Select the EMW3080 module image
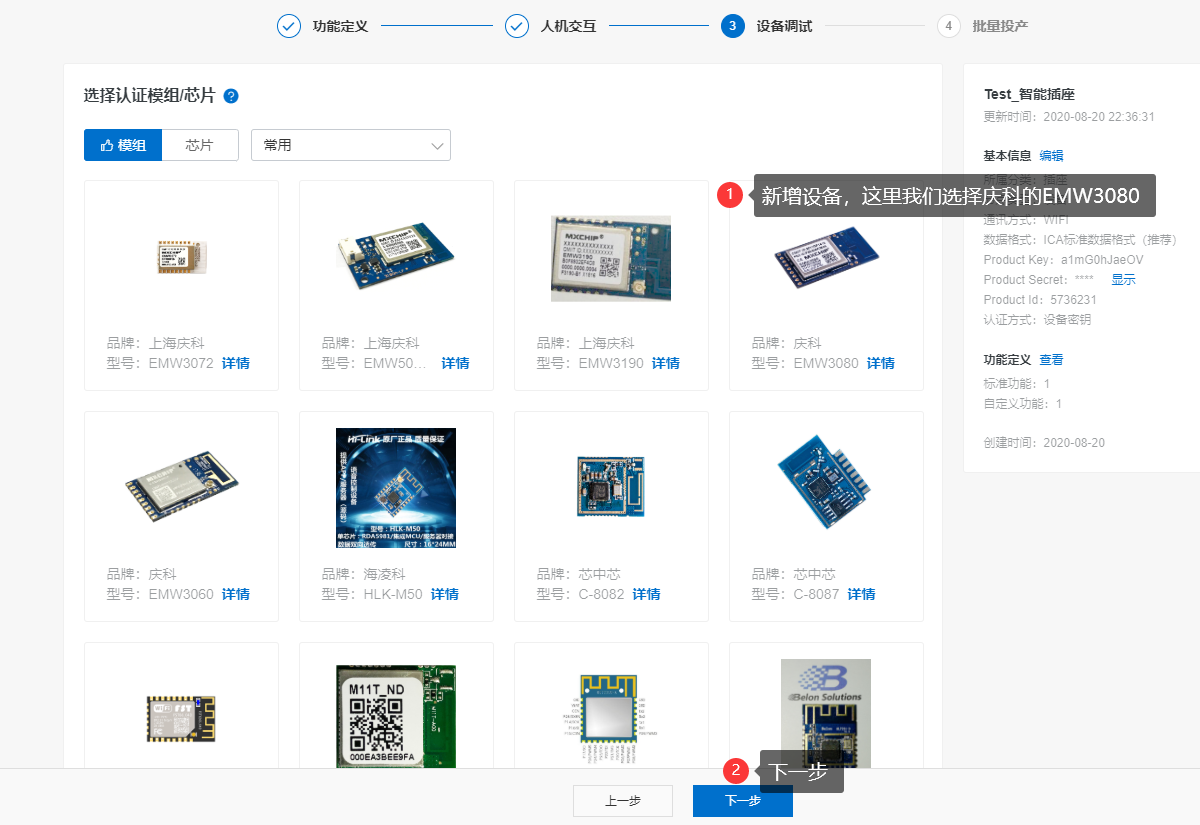Screen dimensions: 1200x825 pyautogui.click(x=826, y=258)
